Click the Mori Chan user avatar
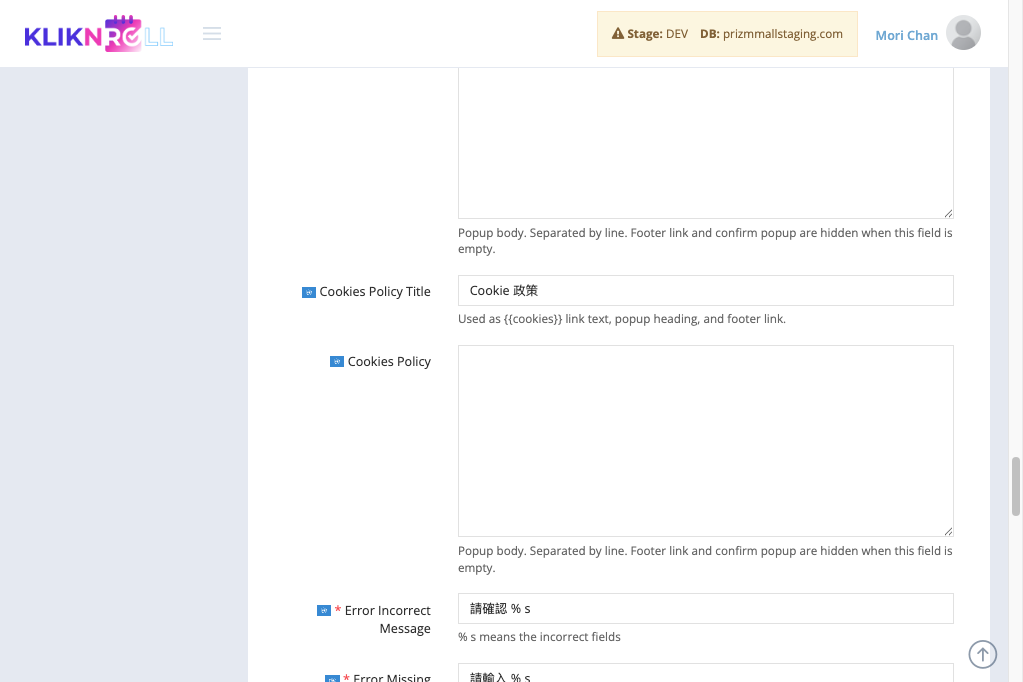 point(963,33)
